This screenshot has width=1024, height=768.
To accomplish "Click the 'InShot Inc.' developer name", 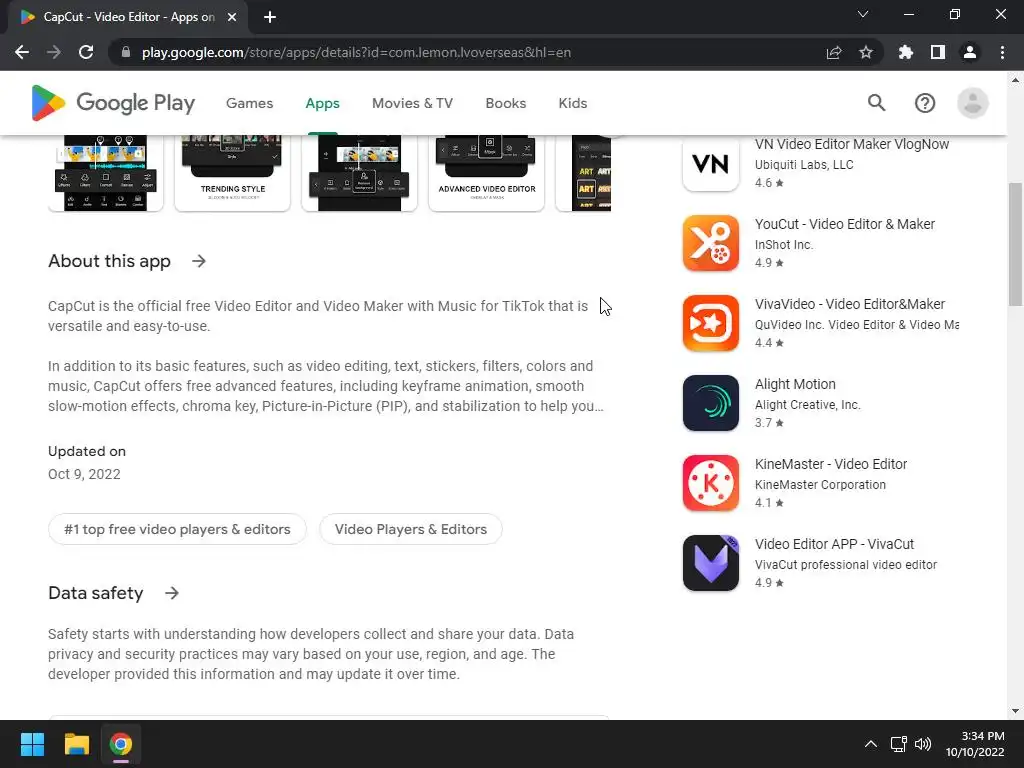I will pos(784,245).
